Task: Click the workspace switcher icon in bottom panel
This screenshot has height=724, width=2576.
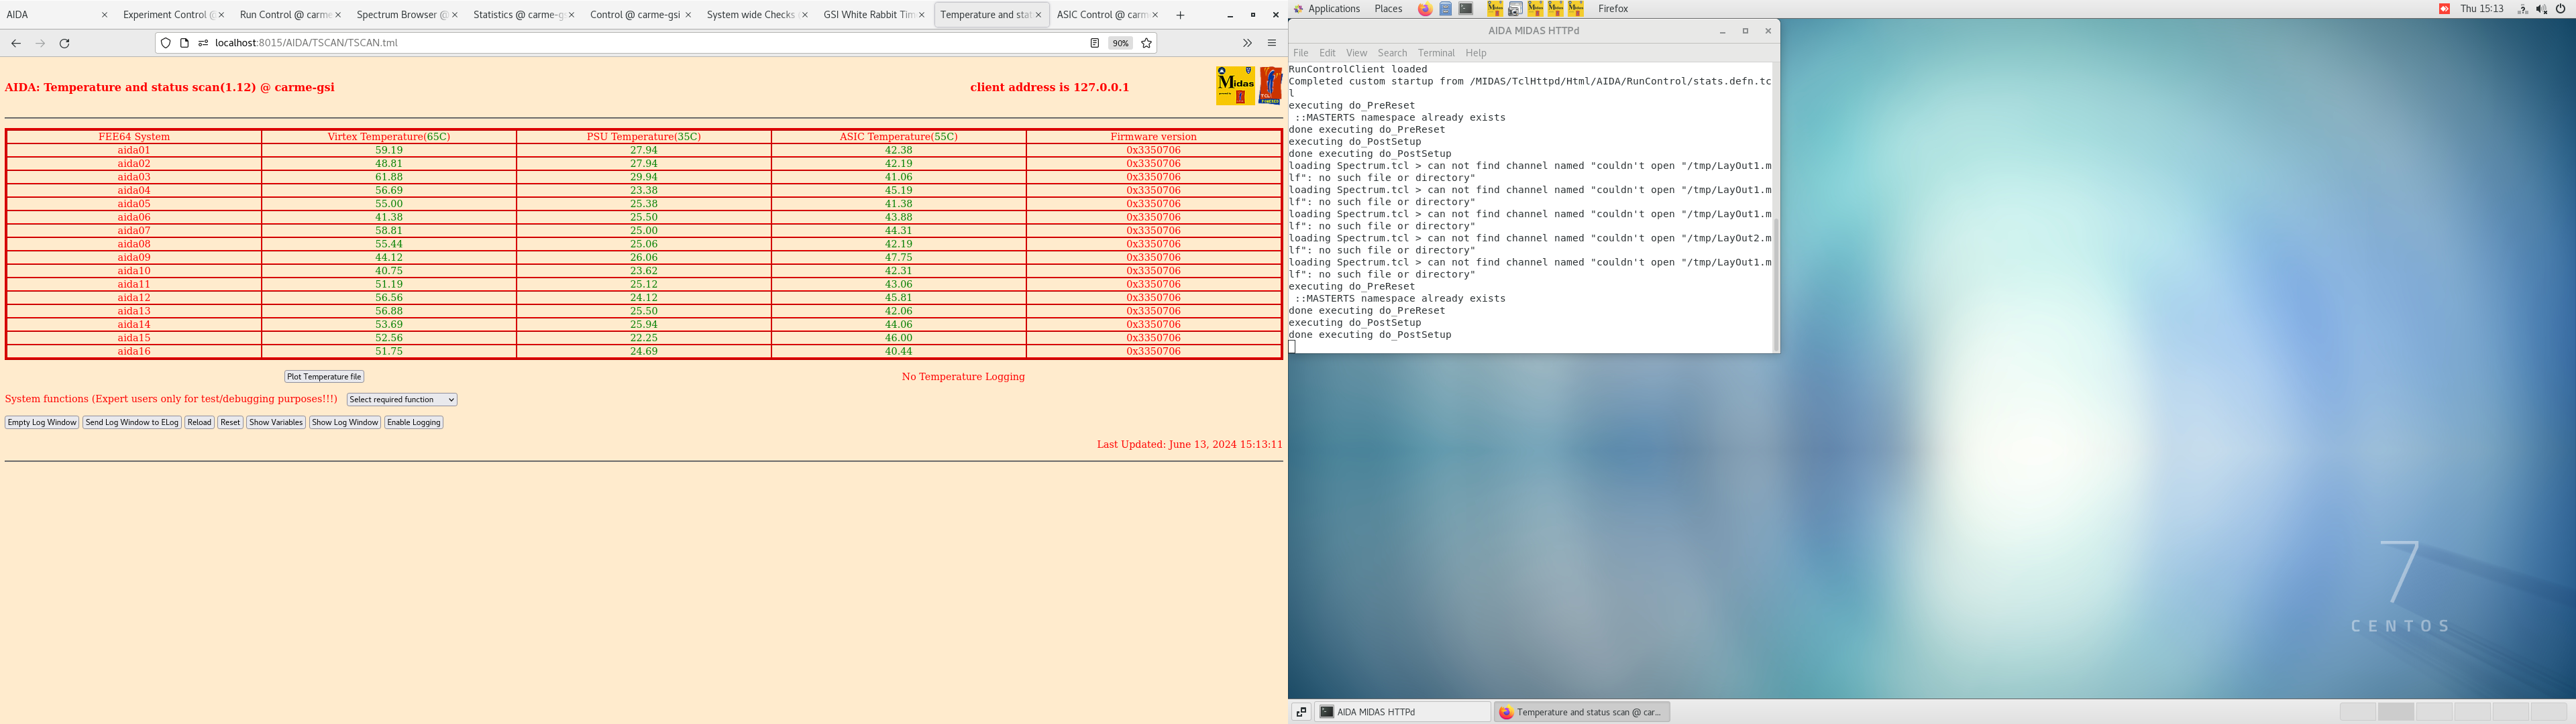Action: (1301, 712)
